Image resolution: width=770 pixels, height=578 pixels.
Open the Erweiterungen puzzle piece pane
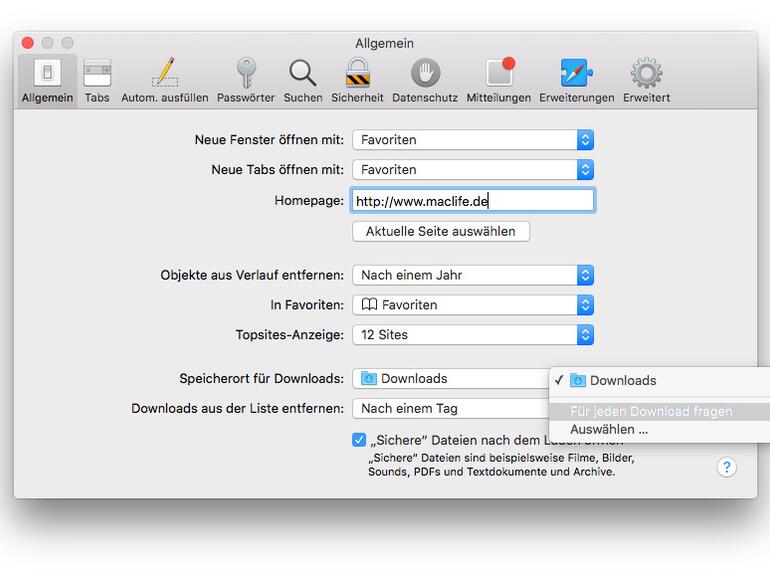pyautogui.click(x=577, y=81)
